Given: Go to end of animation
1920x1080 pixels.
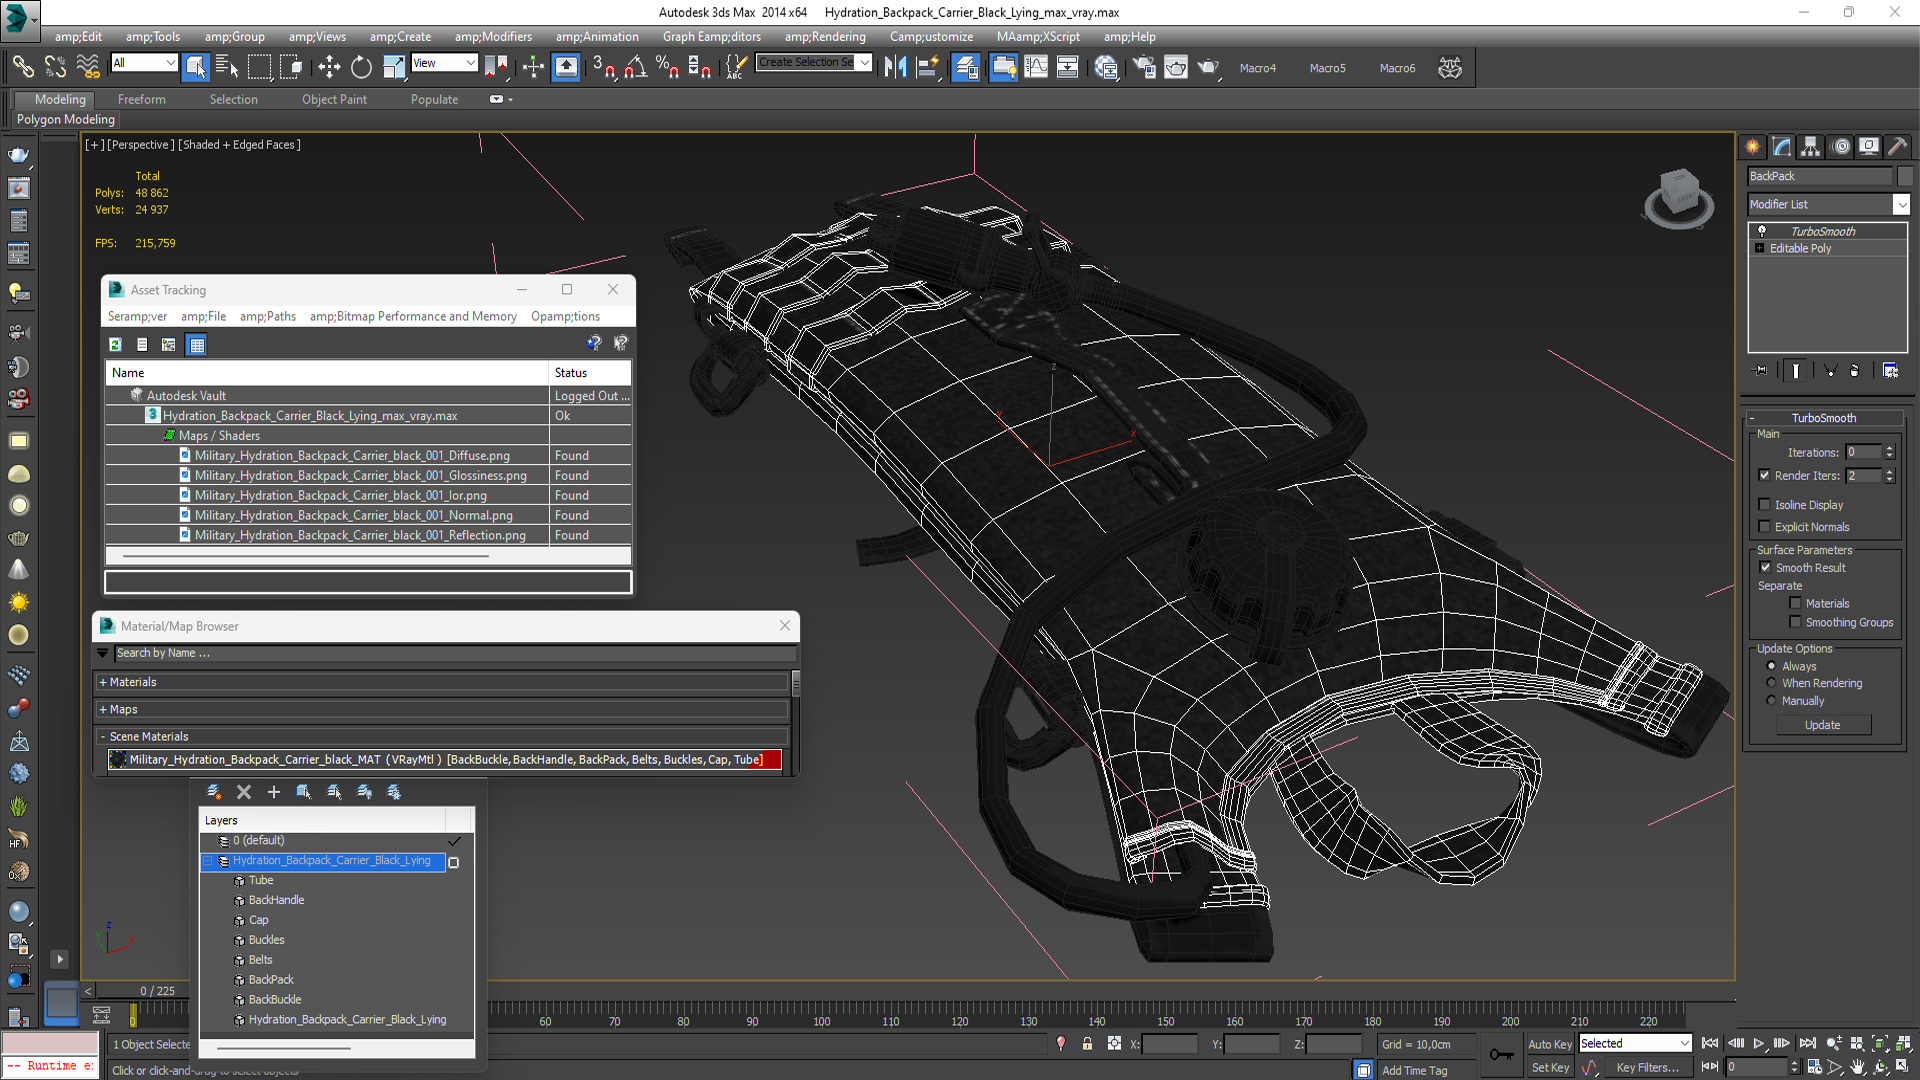Looking at the screenshot, I should pyautogui.click(x=1807, y=1043).
